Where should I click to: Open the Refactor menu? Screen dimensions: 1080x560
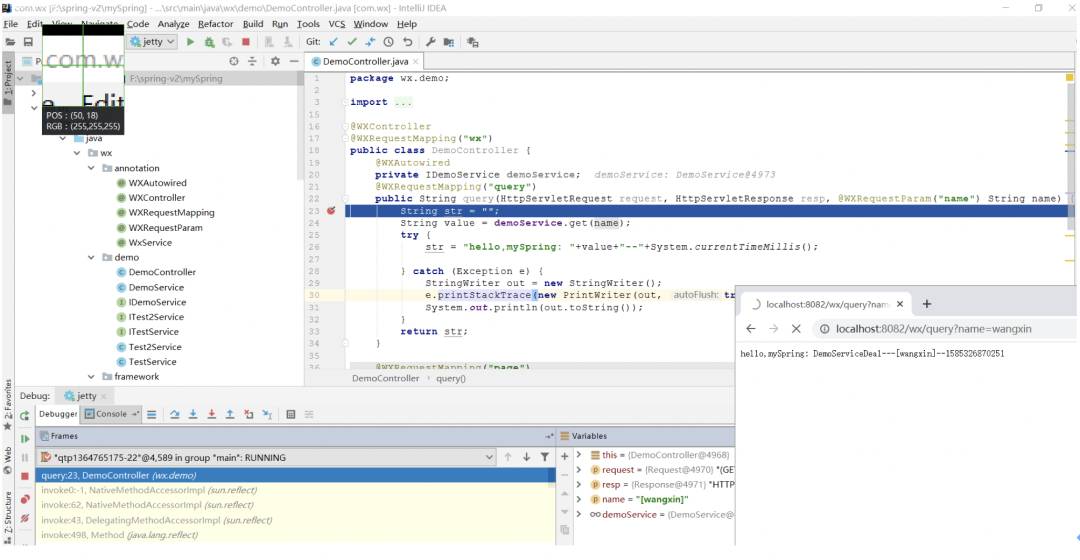pos(215,24)
